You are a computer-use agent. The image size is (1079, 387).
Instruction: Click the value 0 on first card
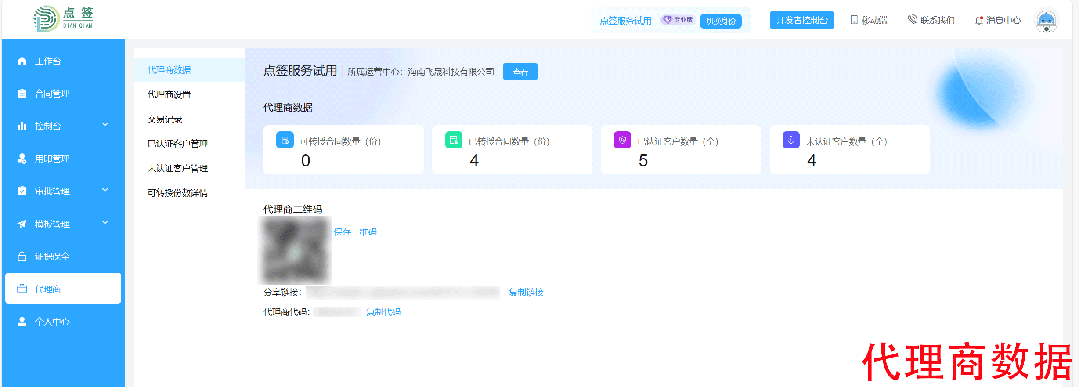(x=306, y=160)
